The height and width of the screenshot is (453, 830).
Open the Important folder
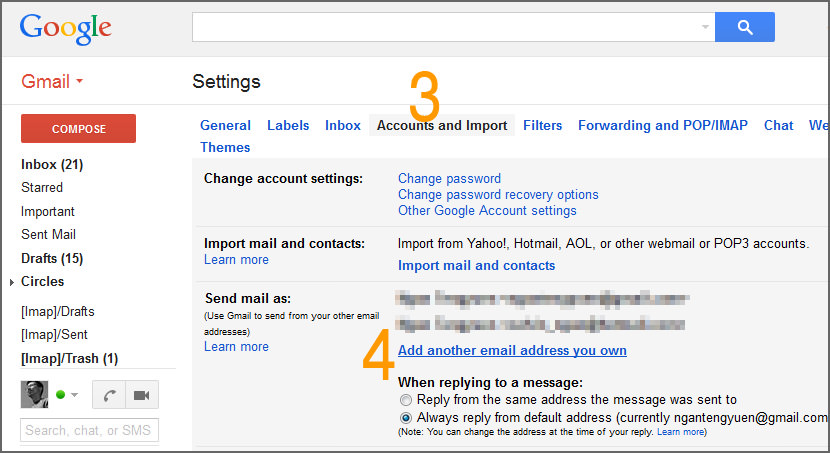pos(48,211)
